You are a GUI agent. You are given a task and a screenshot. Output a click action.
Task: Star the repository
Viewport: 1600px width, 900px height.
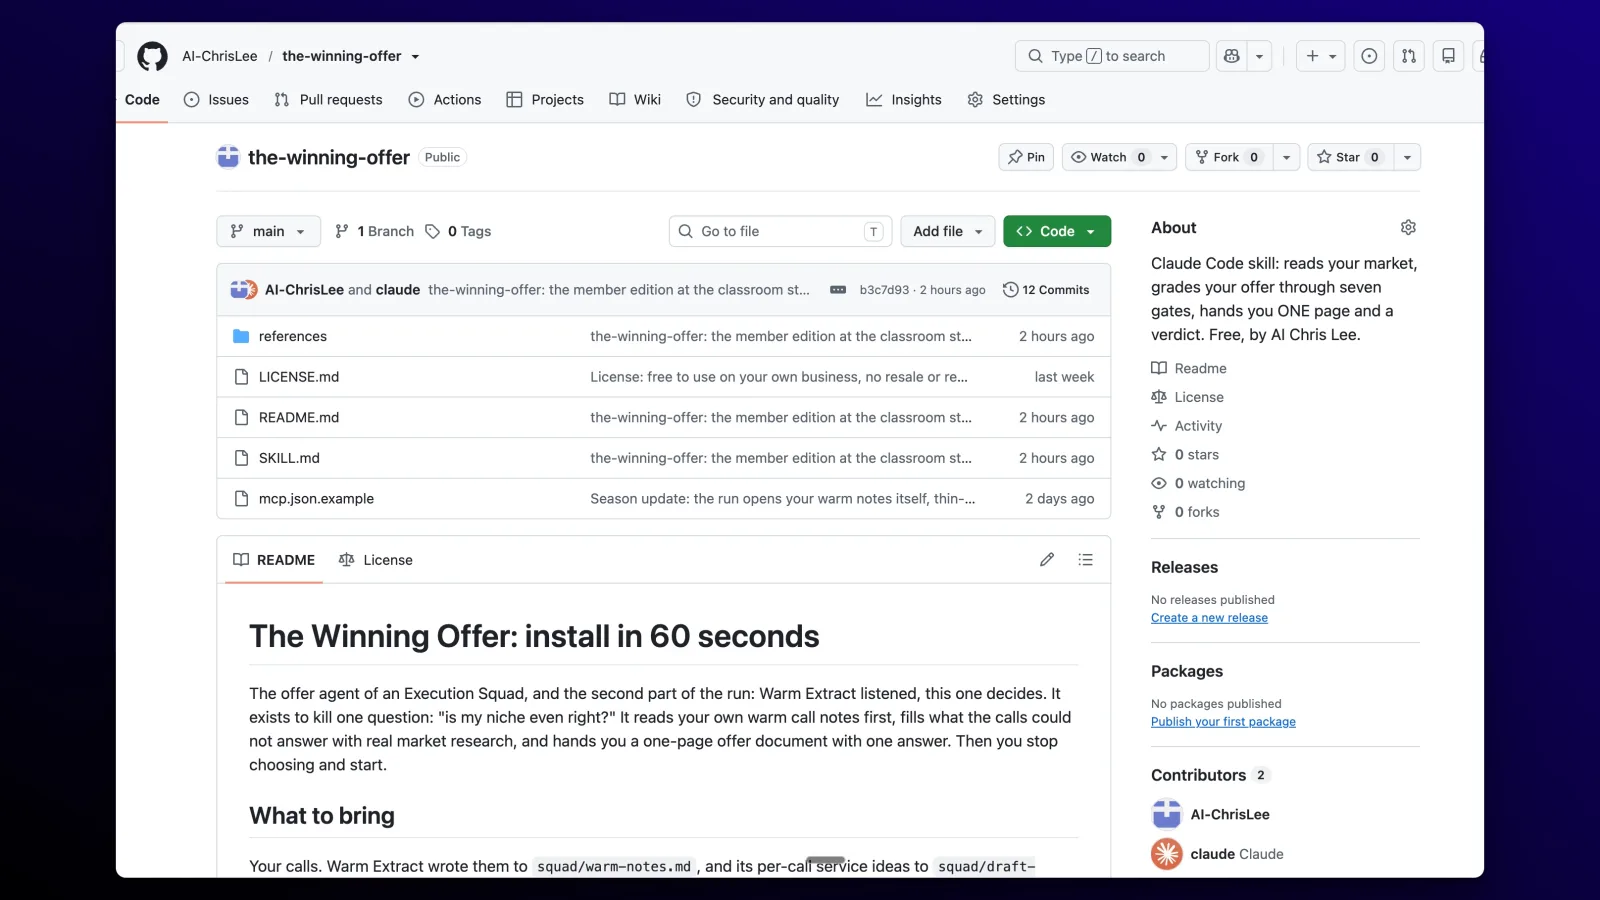[x=1350, y=157]
